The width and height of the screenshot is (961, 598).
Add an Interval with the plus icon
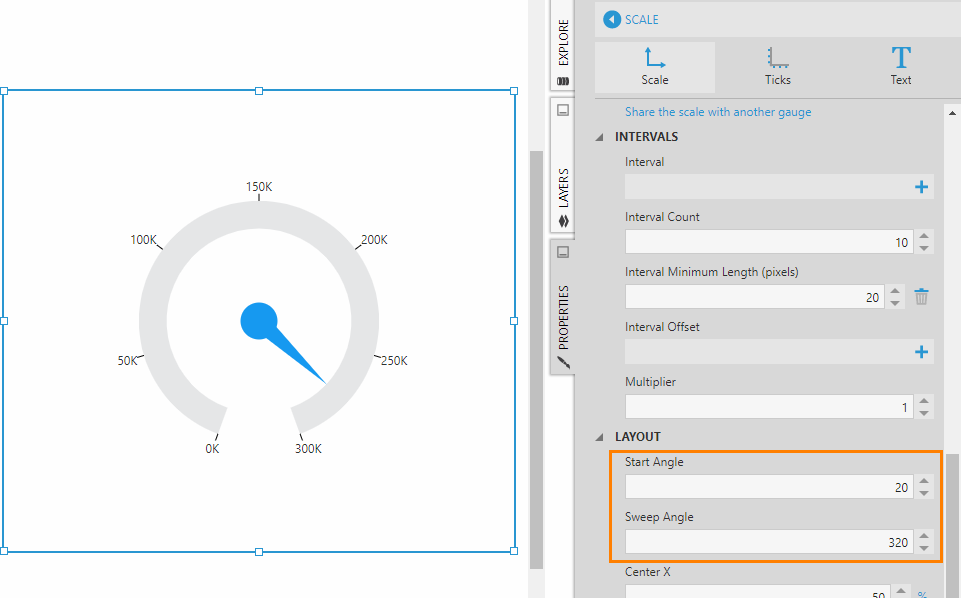coord(921,187)
